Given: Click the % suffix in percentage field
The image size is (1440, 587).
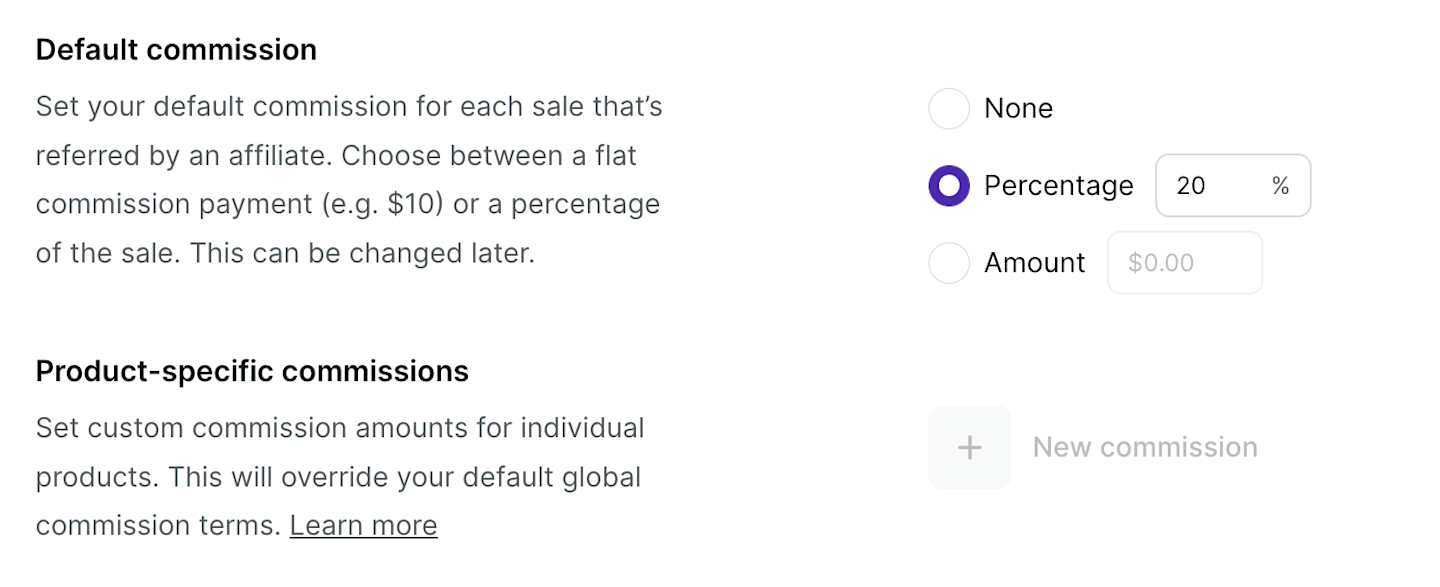Looking at the screenshot, I should click(1280, 186).
